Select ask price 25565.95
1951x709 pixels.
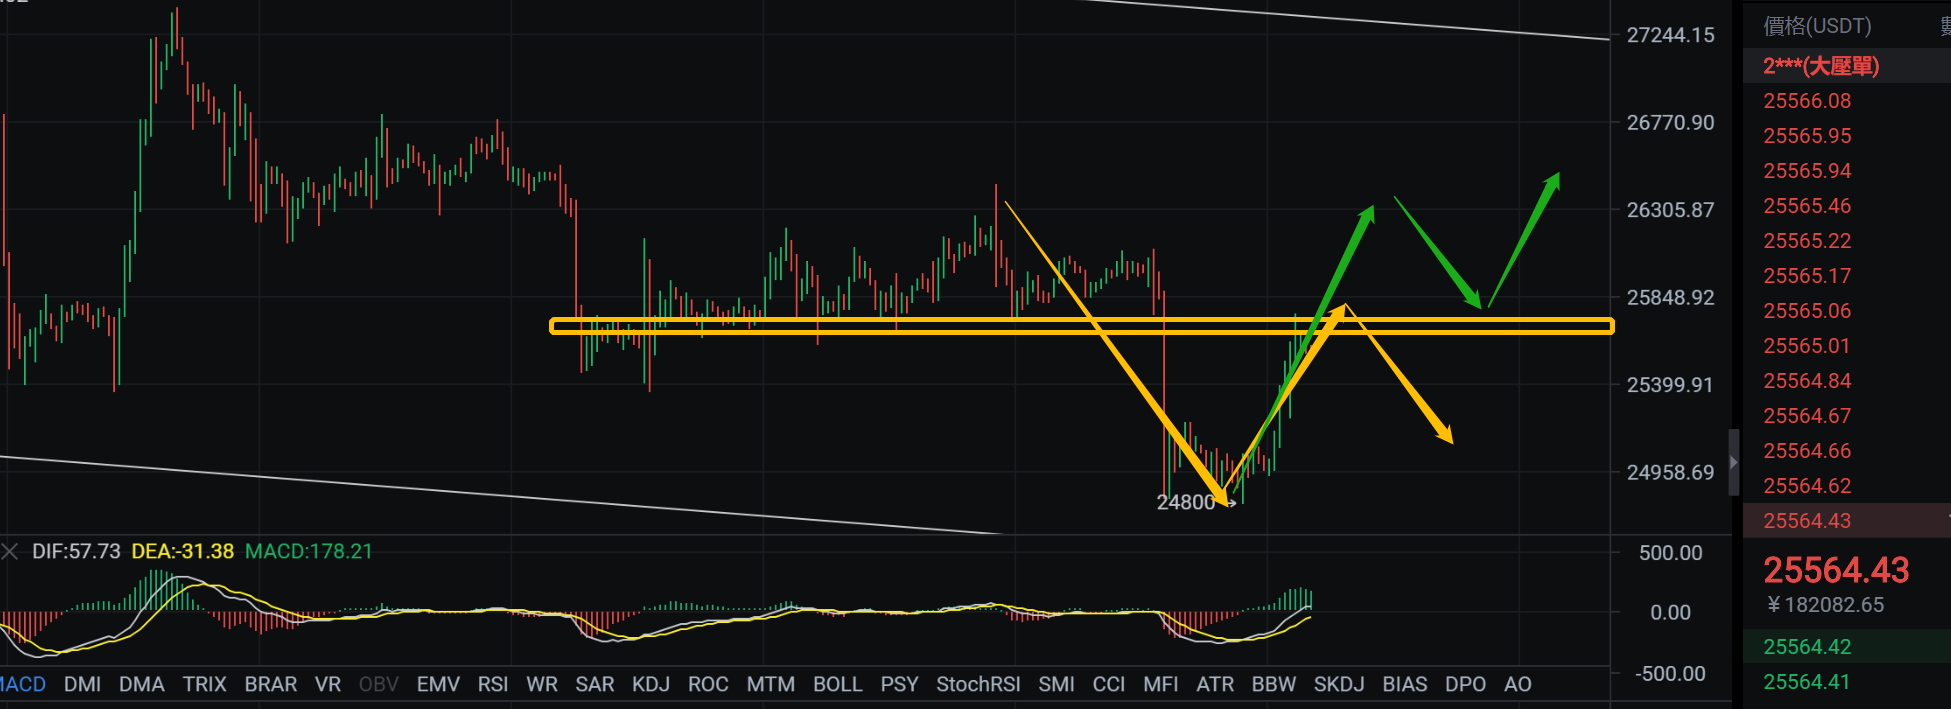pos(1807,136)
